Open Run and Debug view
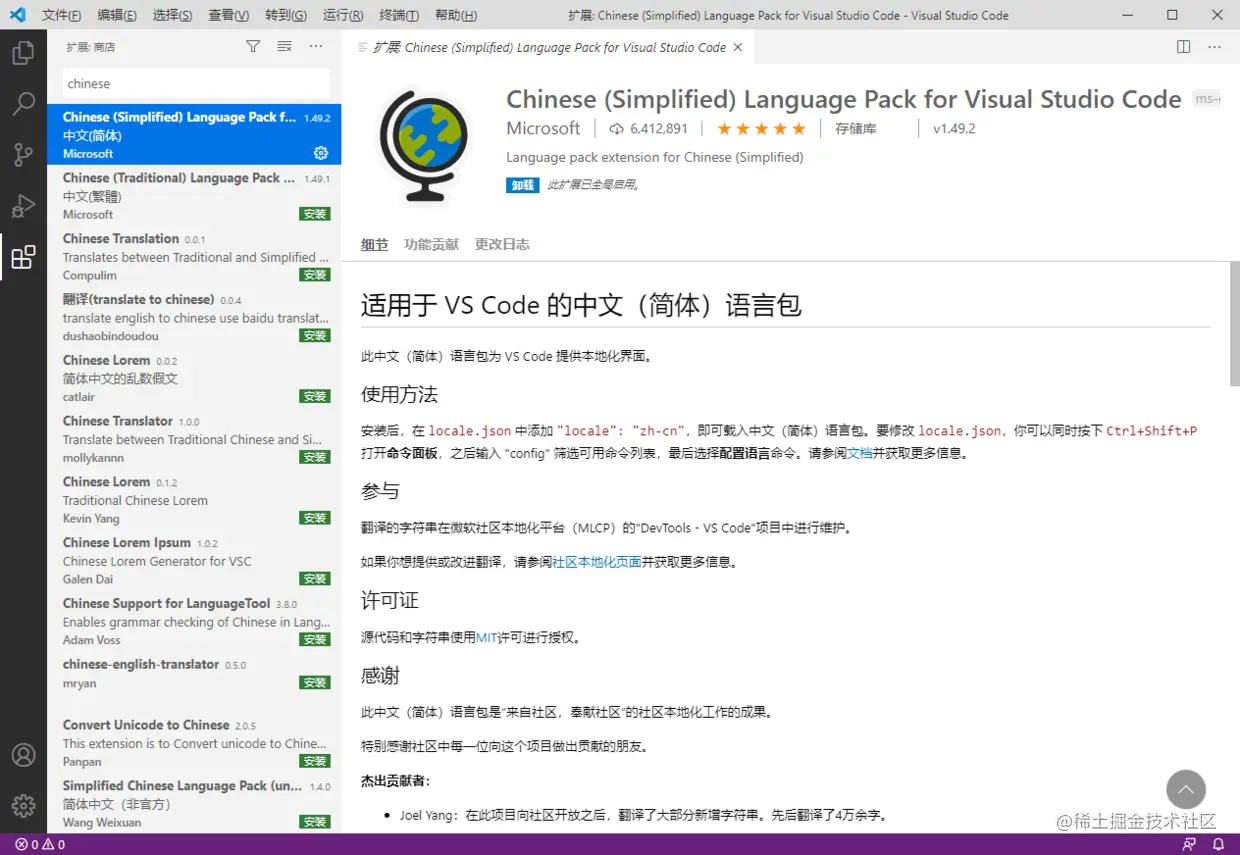 tap(23, 206)
